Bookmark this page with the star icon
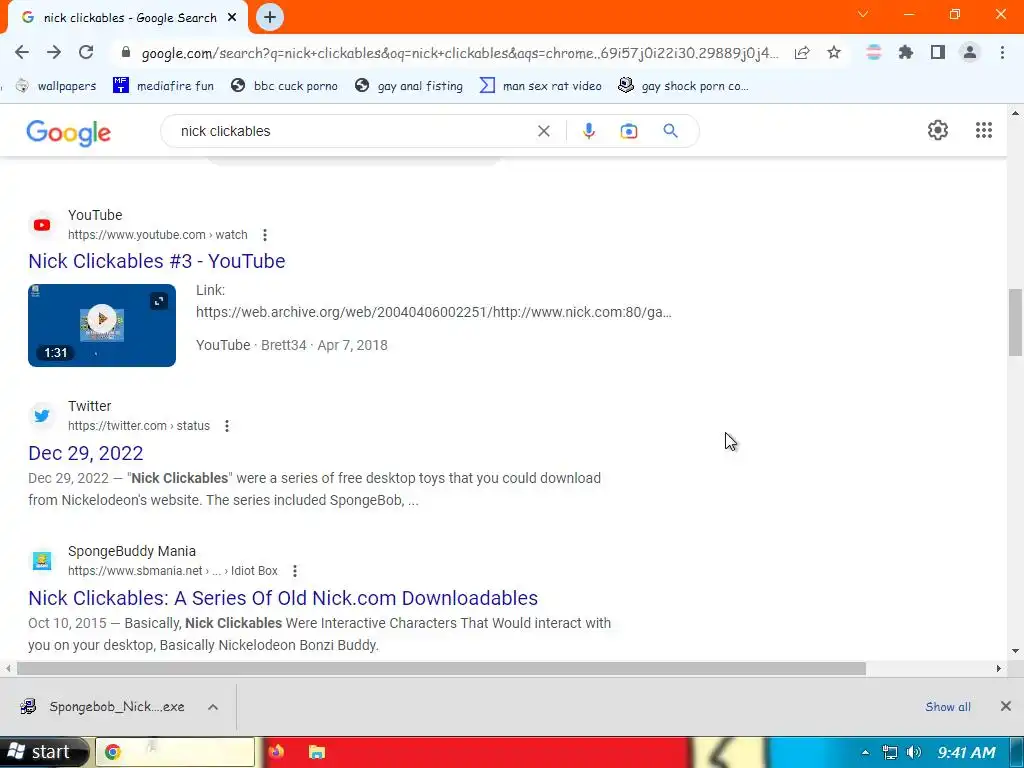This screenshot has width=1024, height=768. [x=834, y=52]
